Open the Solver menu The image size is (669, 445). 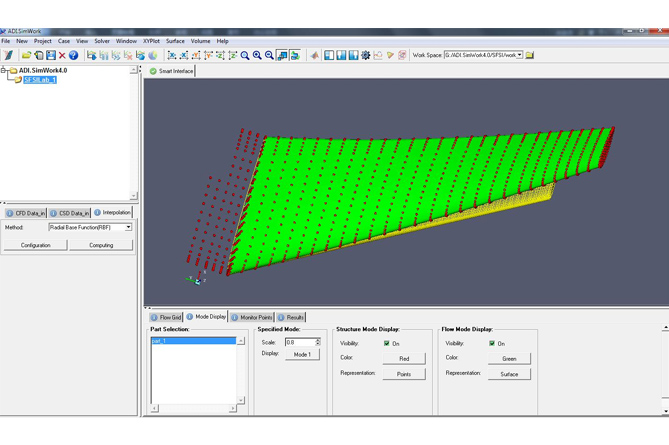[x=102, y=41]
